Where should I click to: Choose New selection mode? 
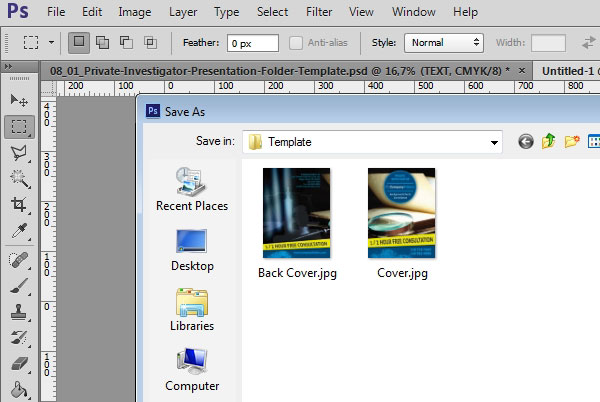(79, 42)
